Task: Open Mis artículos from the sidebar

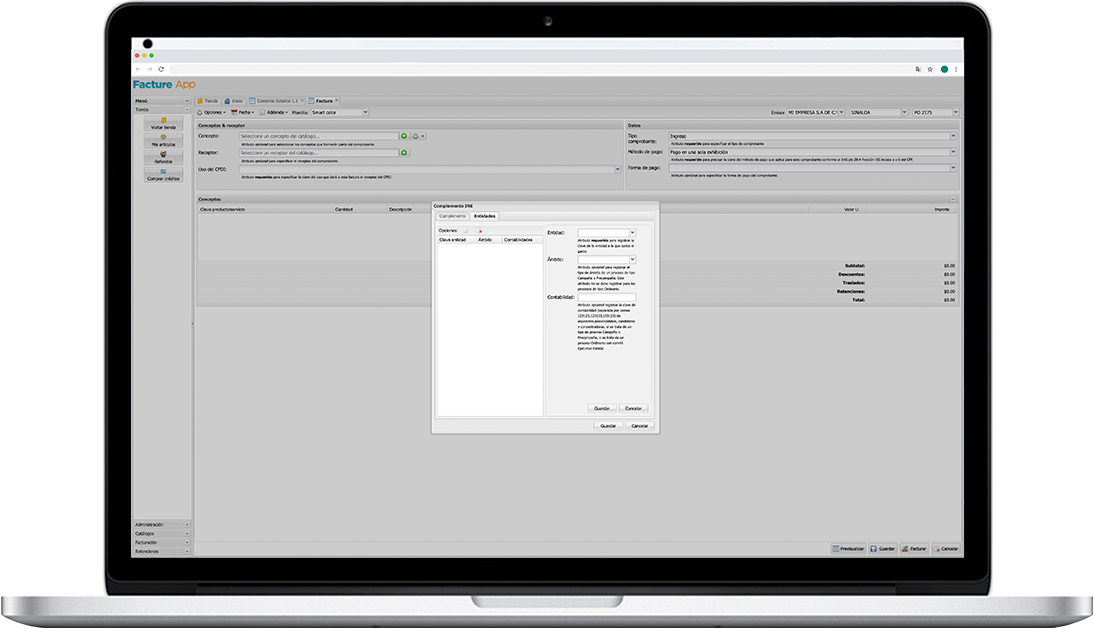Action: 163,141
